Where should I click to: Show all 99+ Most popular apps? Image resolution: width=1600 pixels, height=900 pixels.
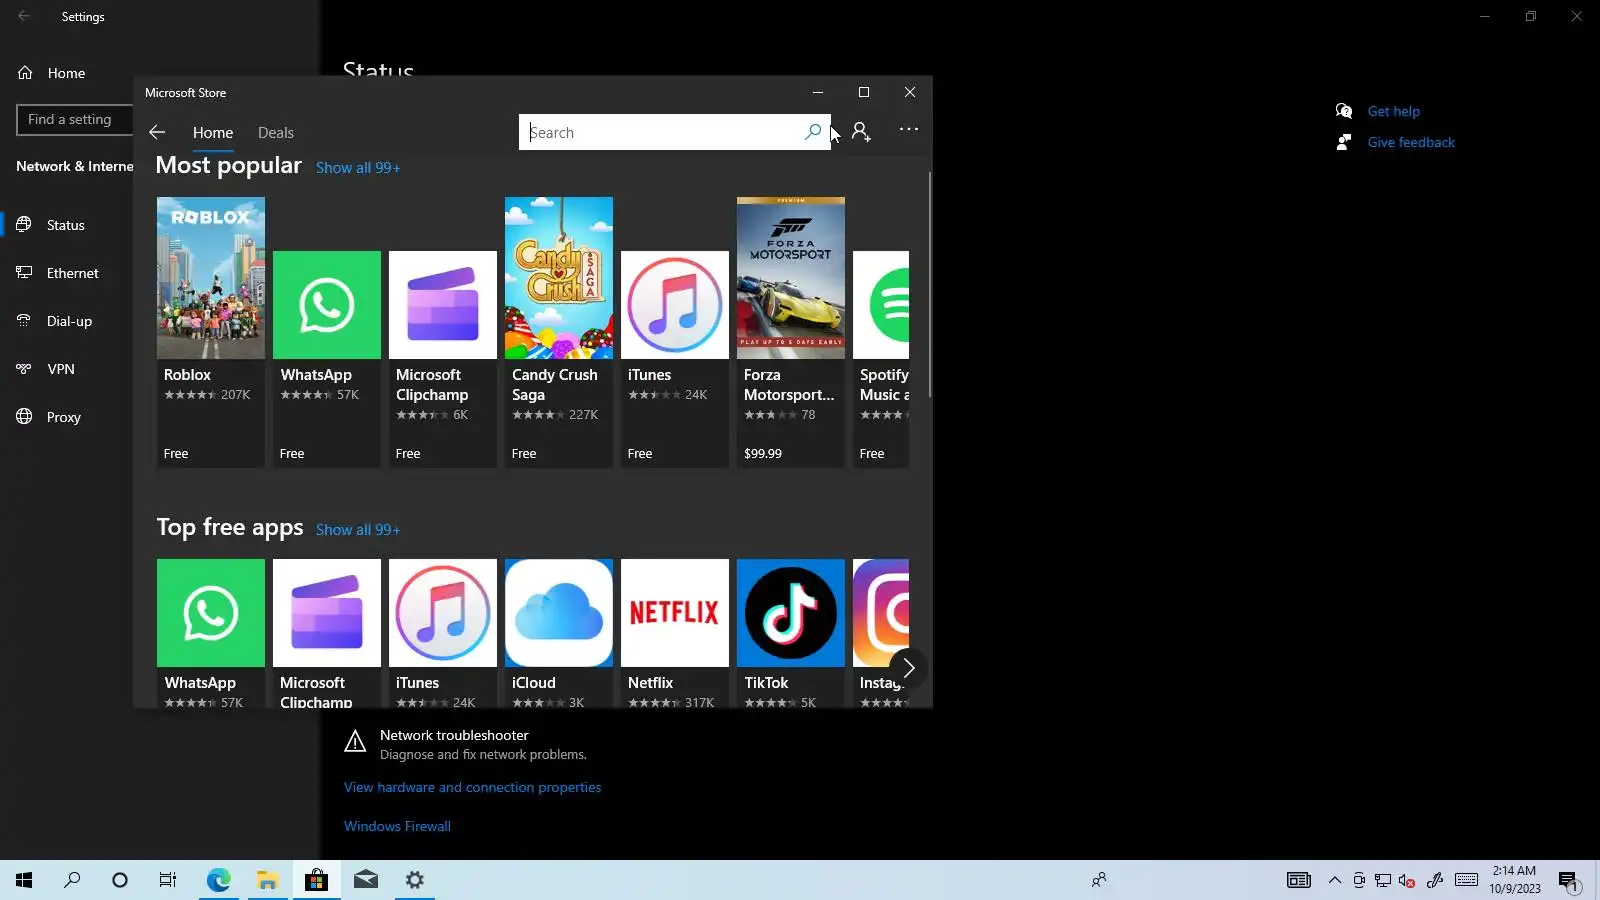pos(358,168)
